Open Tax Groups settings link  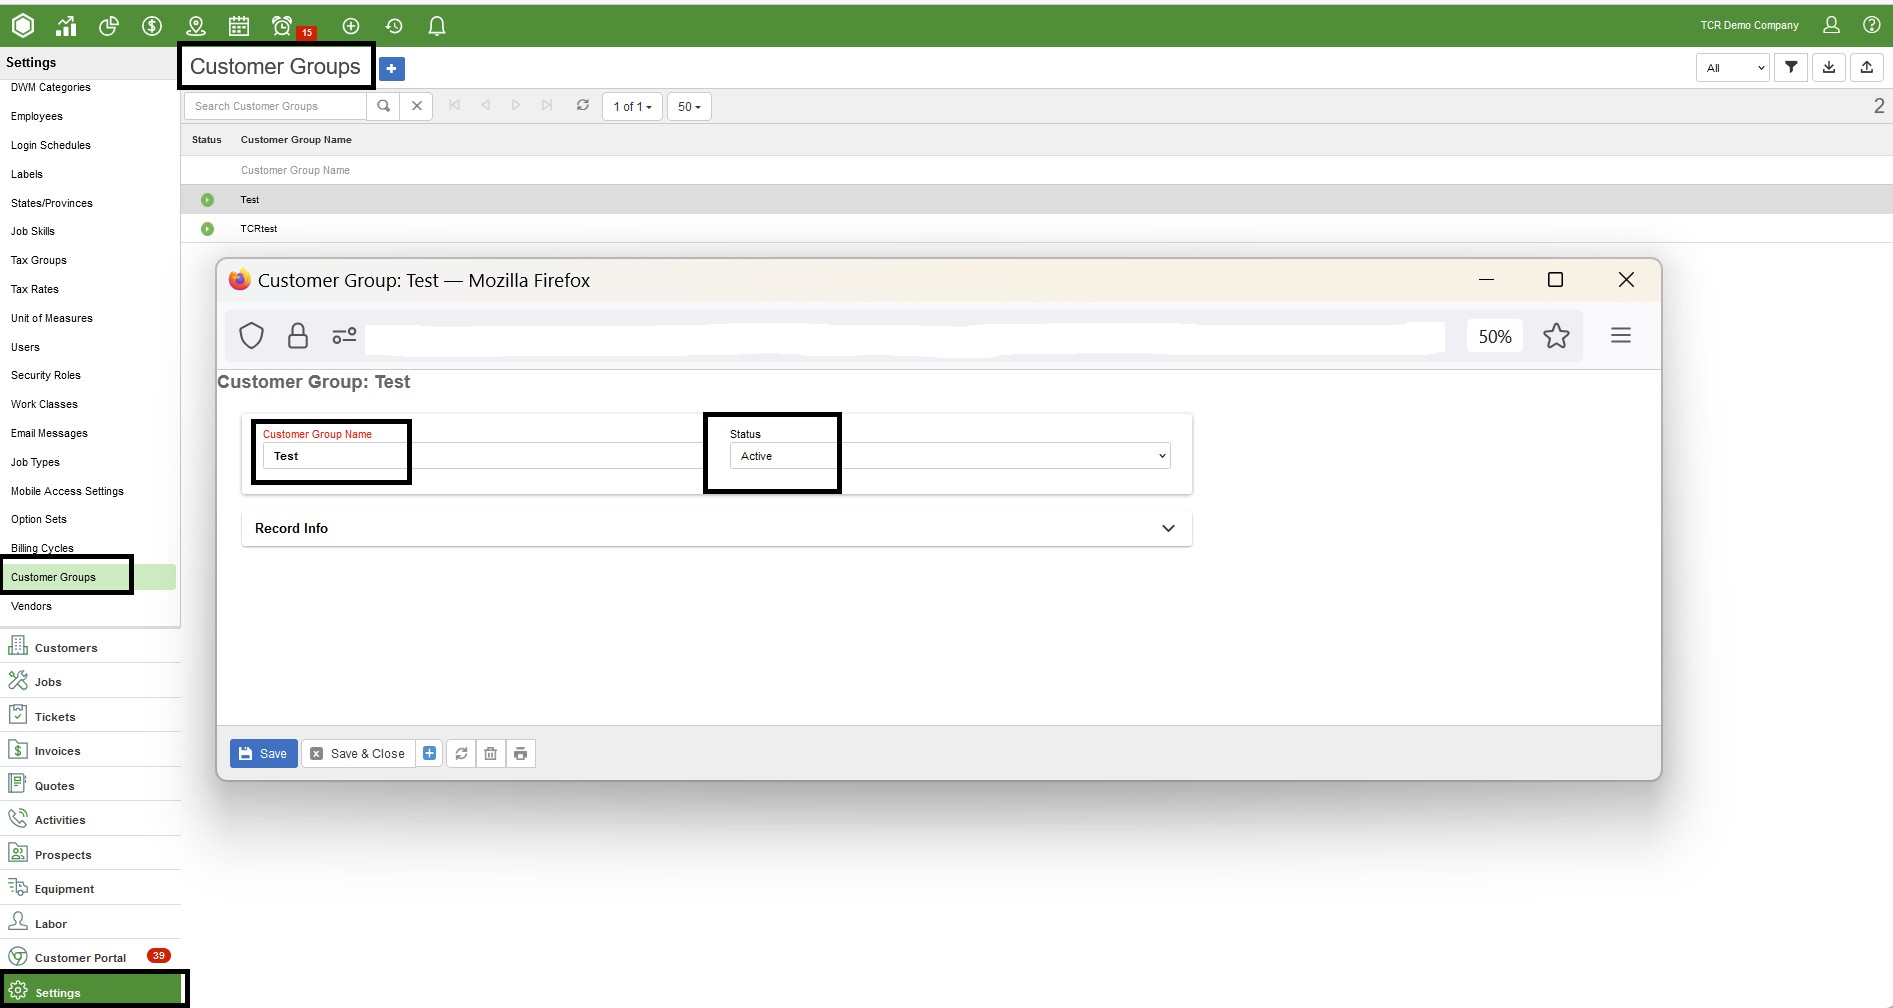pos(39,260)
